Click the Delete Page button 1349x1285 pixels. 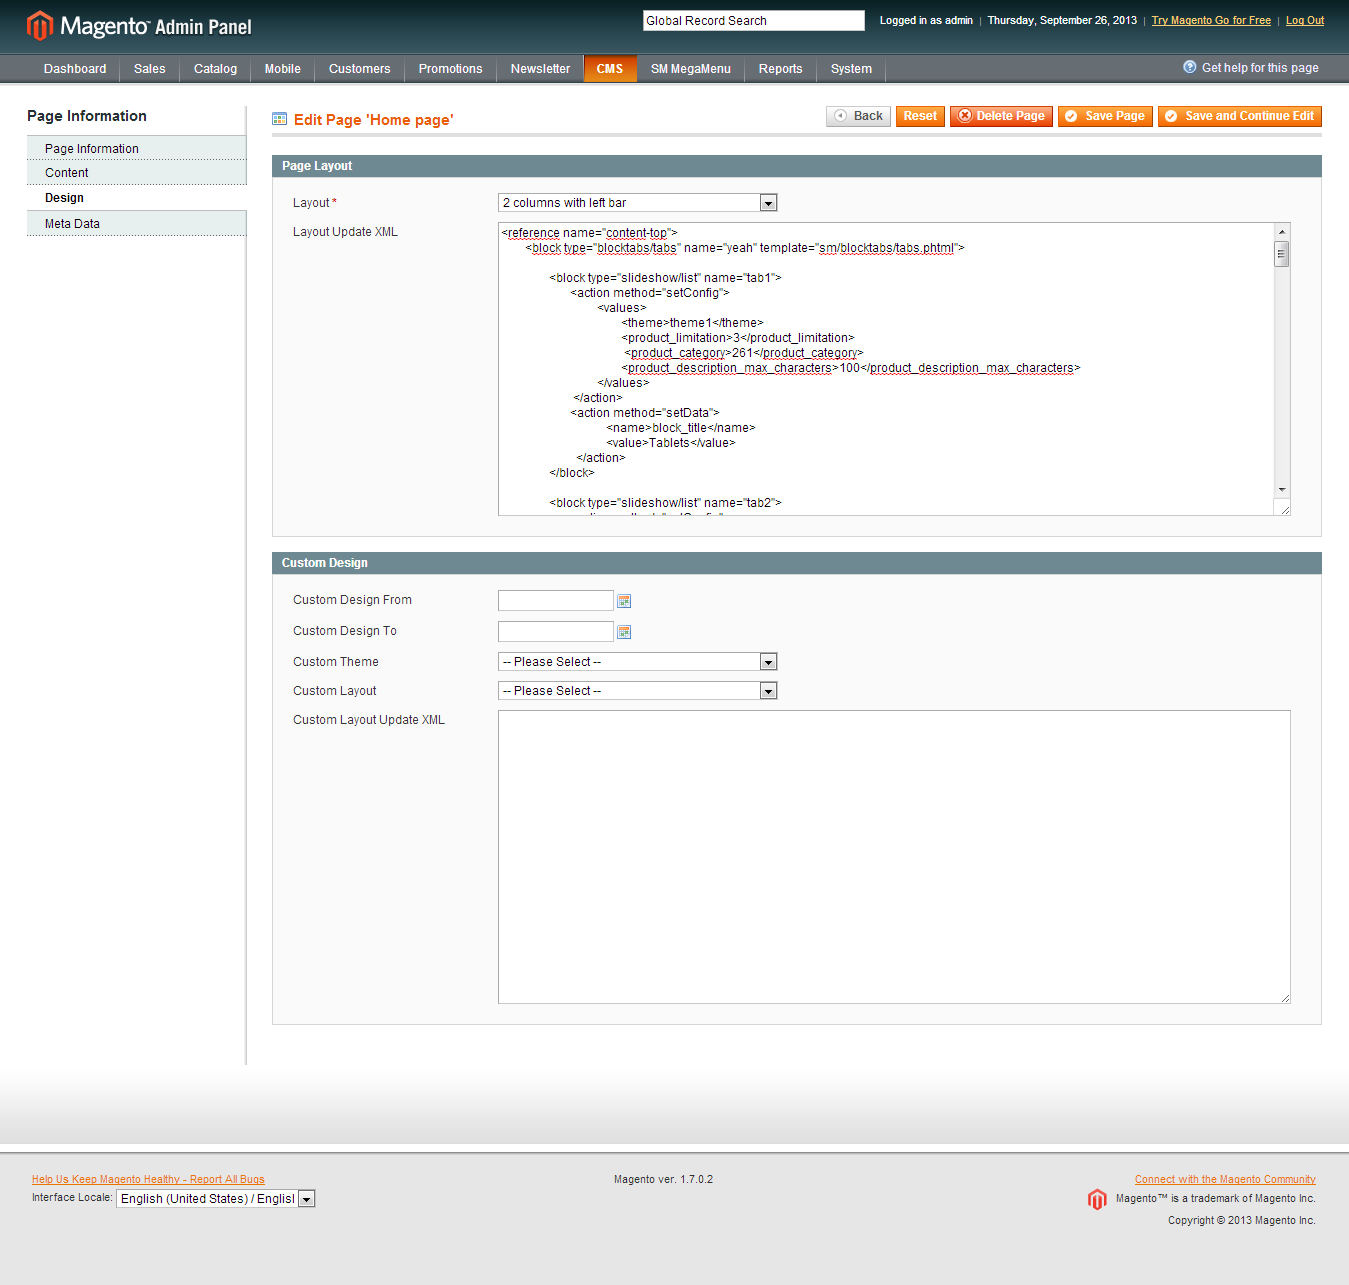(x=1001, y=116)
